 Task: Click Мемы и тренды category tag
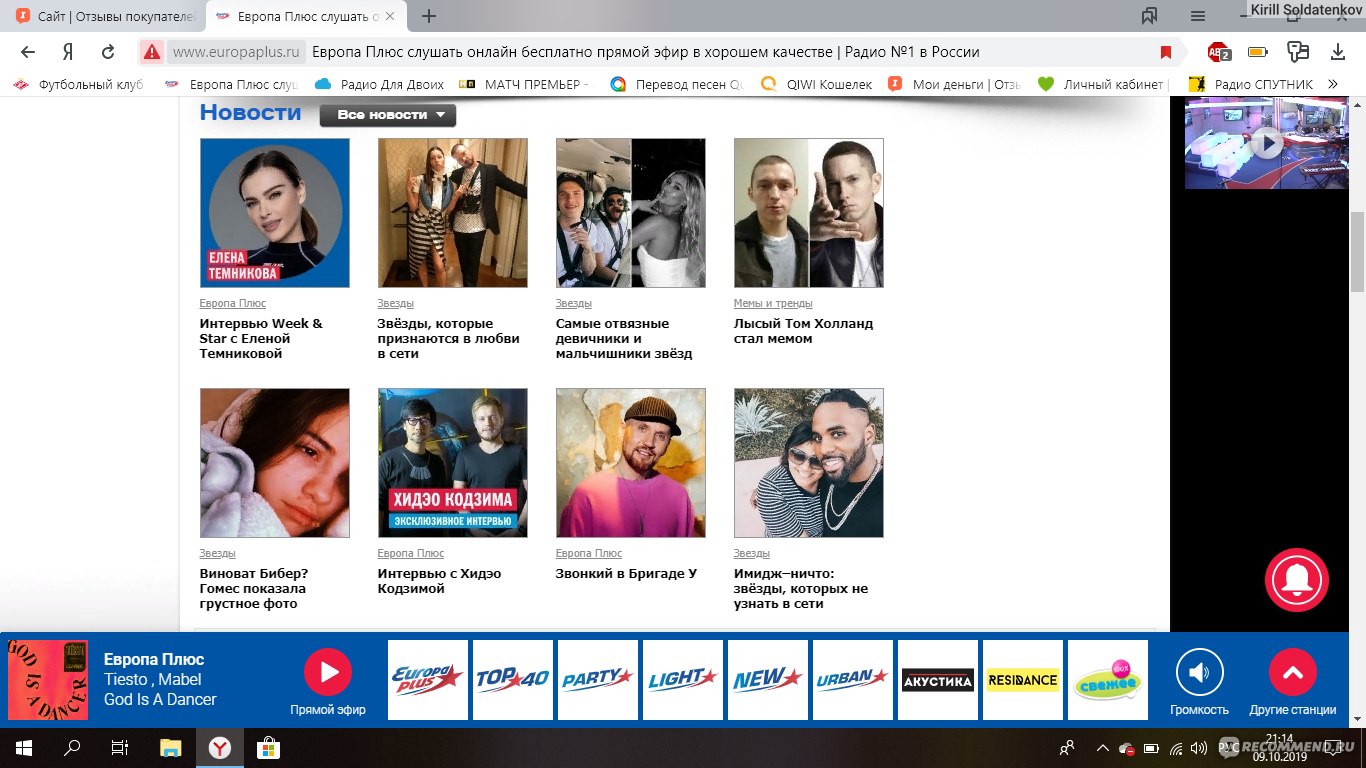tap(773, 303)
